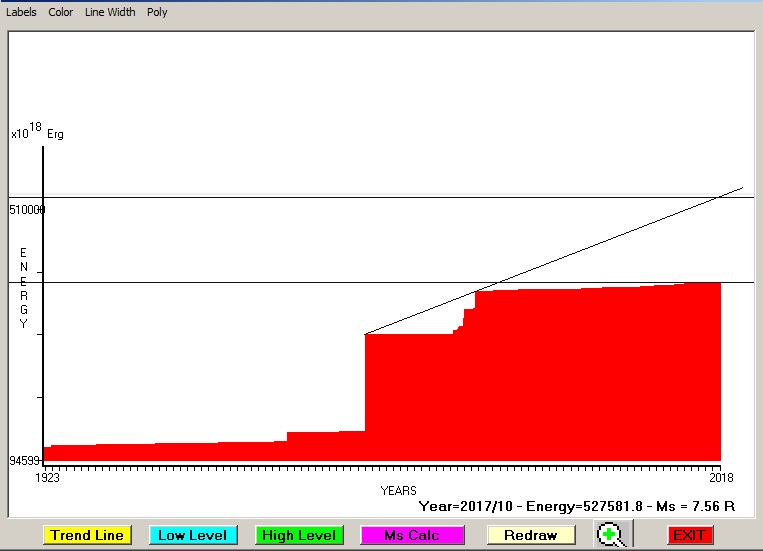Click the Redraw button

(x=530, y=535)
